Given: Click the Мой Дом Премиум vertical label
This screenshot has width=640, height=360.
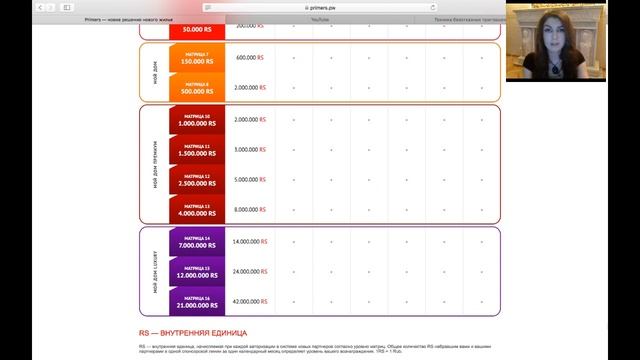Looking at the screenshot, I should (155, 164).
